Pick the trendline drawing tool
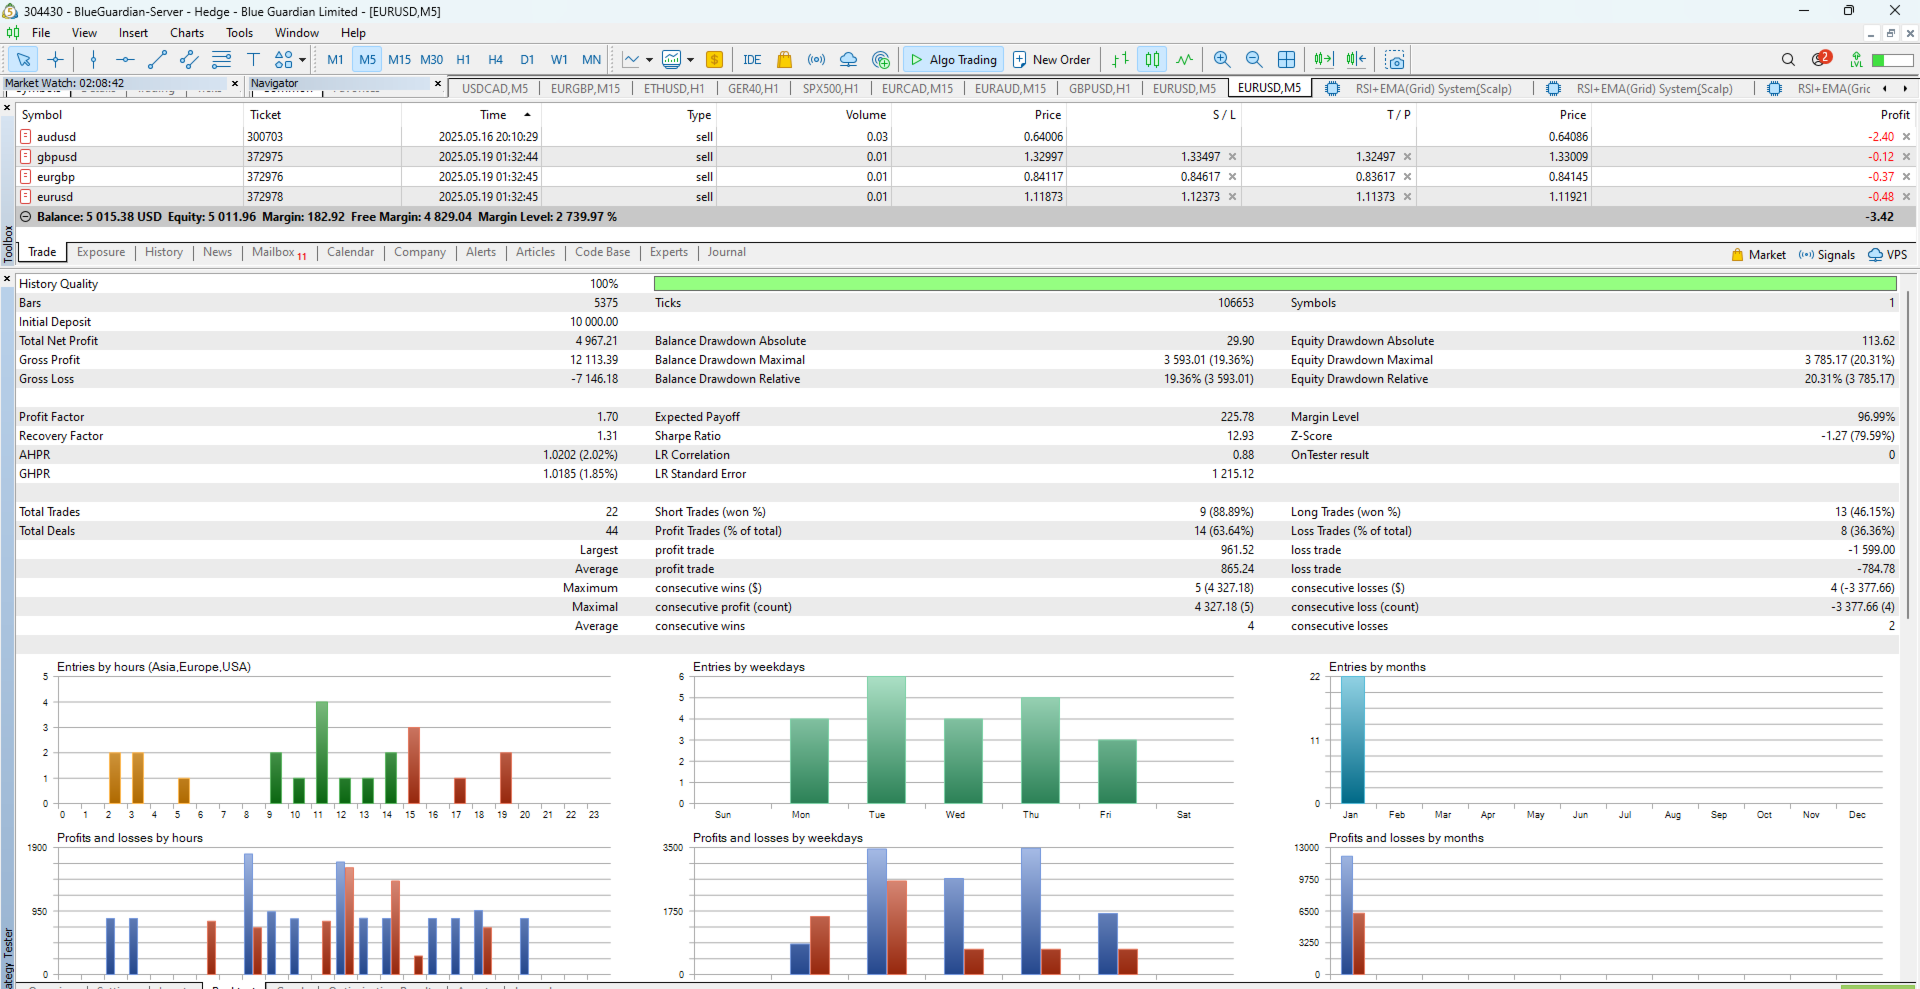This screenshot has height=989, width=1920. tap(157, 60)
